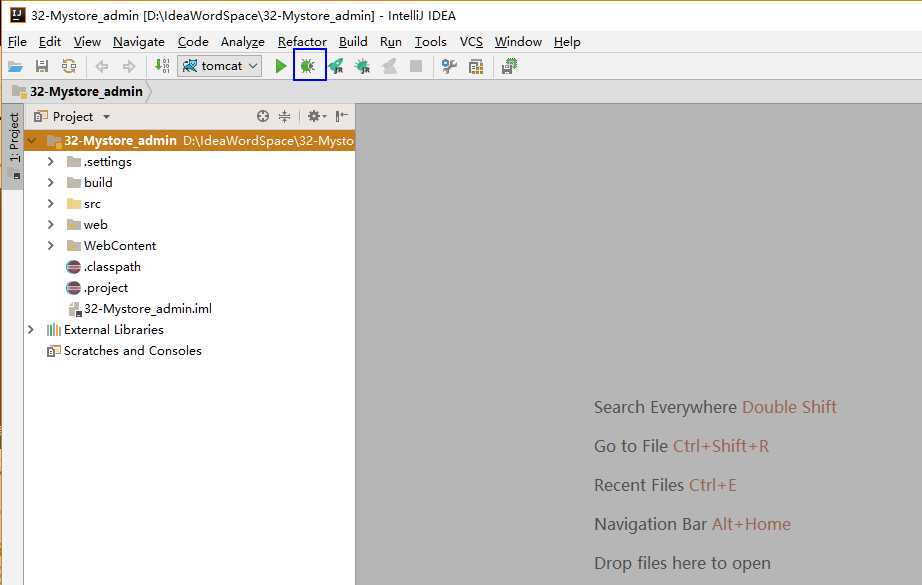
Task: Open the File menu
Action: (17, 42)
